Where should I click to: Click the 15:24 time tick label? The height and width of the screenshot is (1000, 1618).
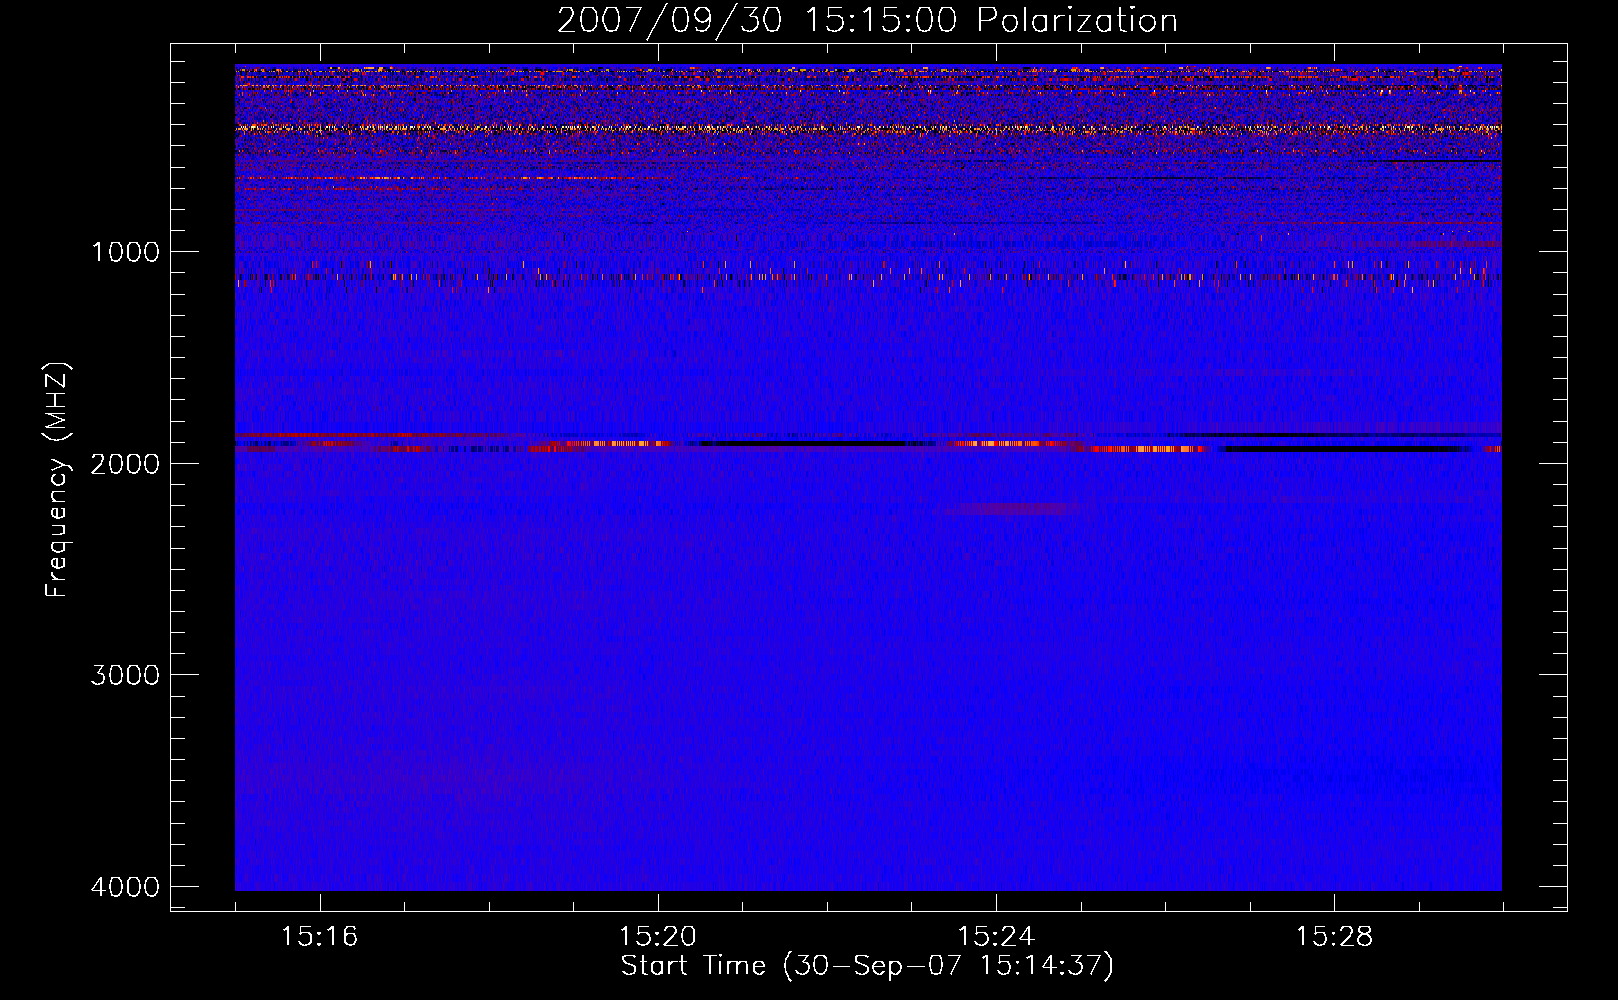996,937
